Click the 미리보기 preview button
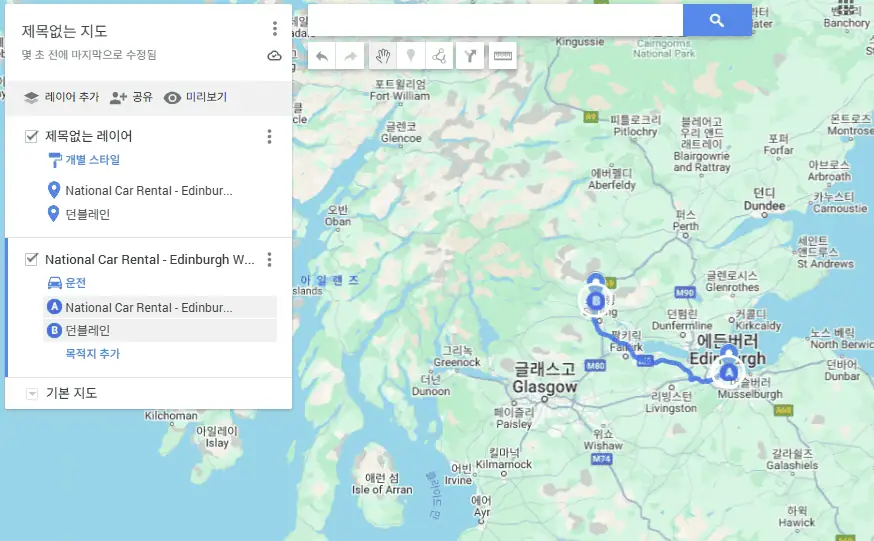Viewport: 874px width, 541px height. point(196,98)
